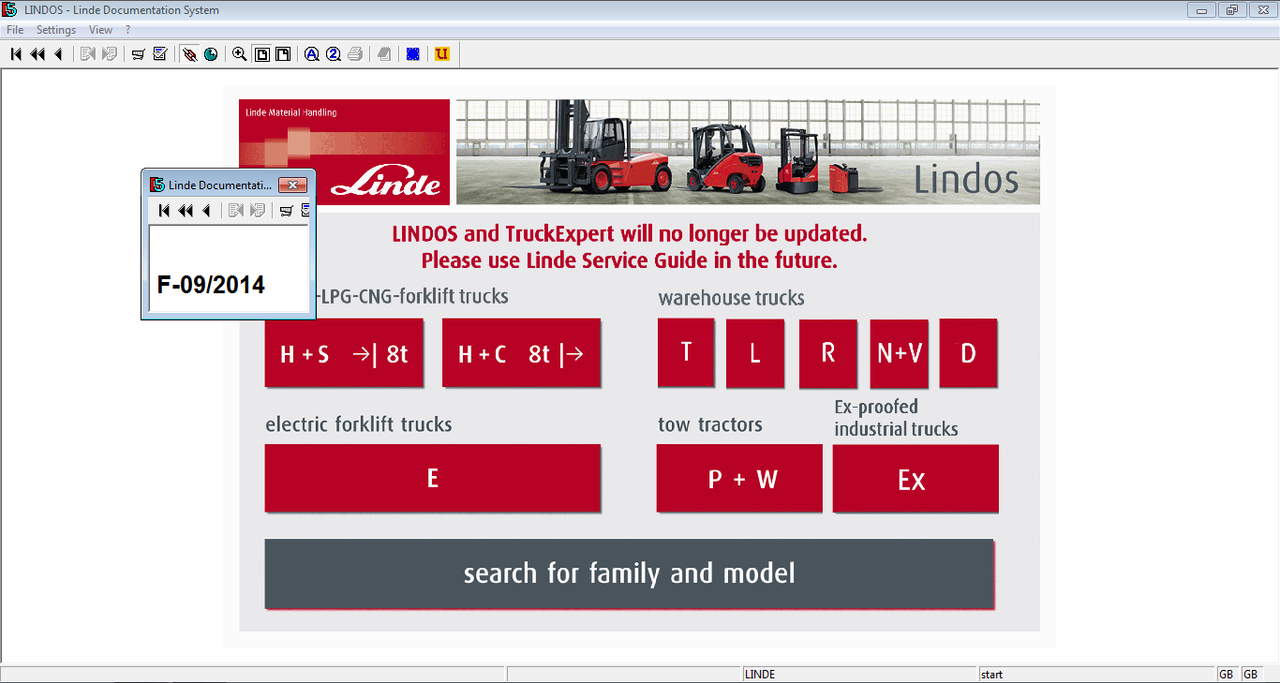
Task: Click greyed next-document icon in small window
Action: (x=257, y=210)
